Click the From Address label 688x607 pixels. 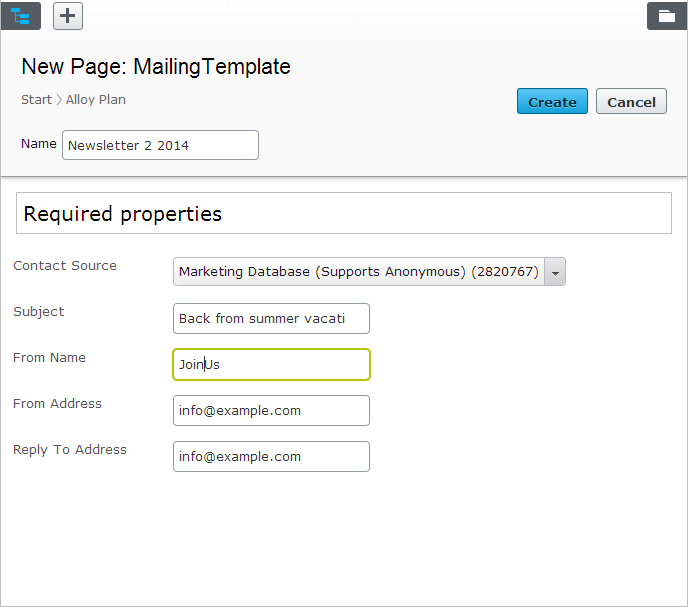pos(57,404)
